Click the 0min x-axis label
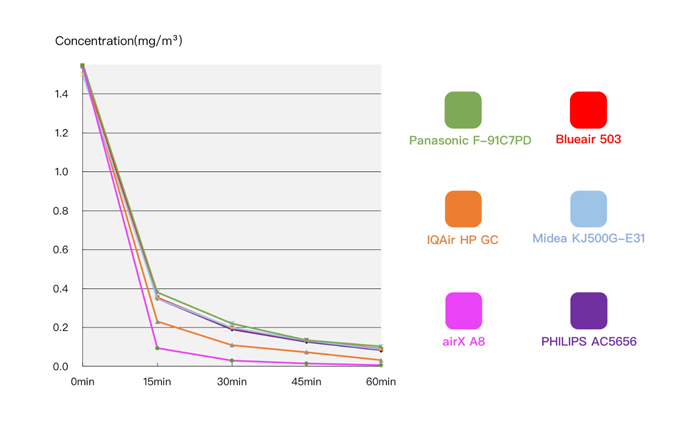This screenshot has height=424, width=700. [x=81, y=383]
